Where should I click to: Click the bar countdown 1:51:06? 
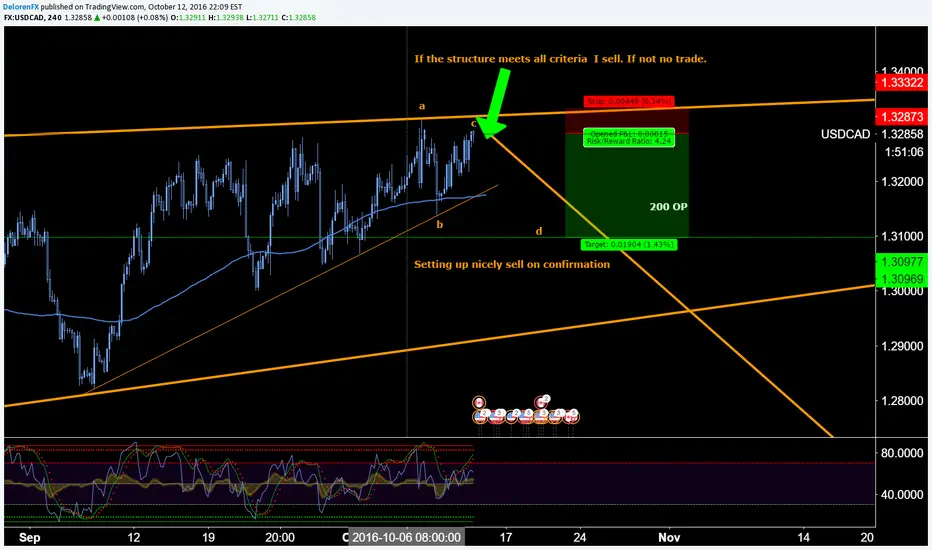pos(904,152)
